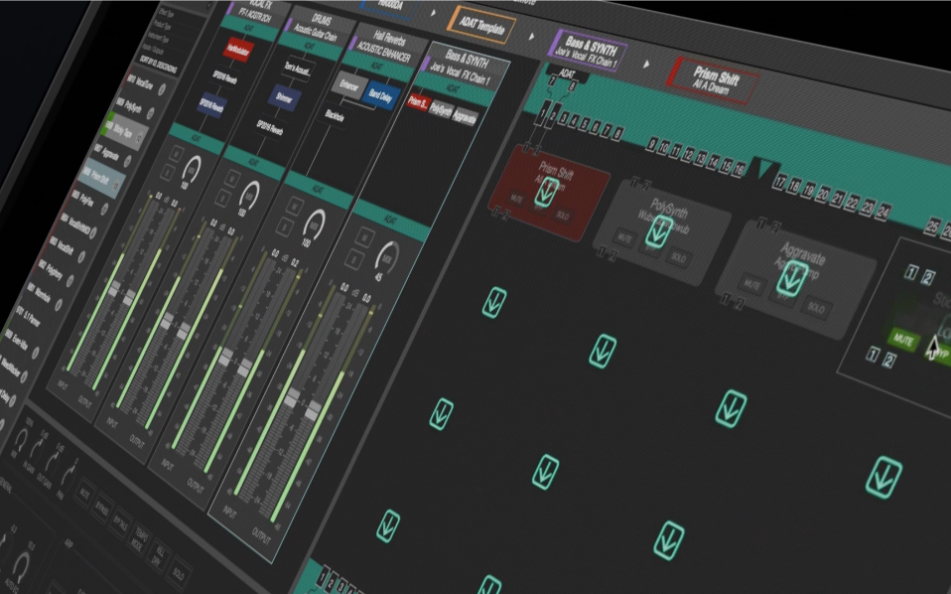951x594 pixels.
Task: Click circle icon on Prism Shift list row
Action: click(116, 184)
